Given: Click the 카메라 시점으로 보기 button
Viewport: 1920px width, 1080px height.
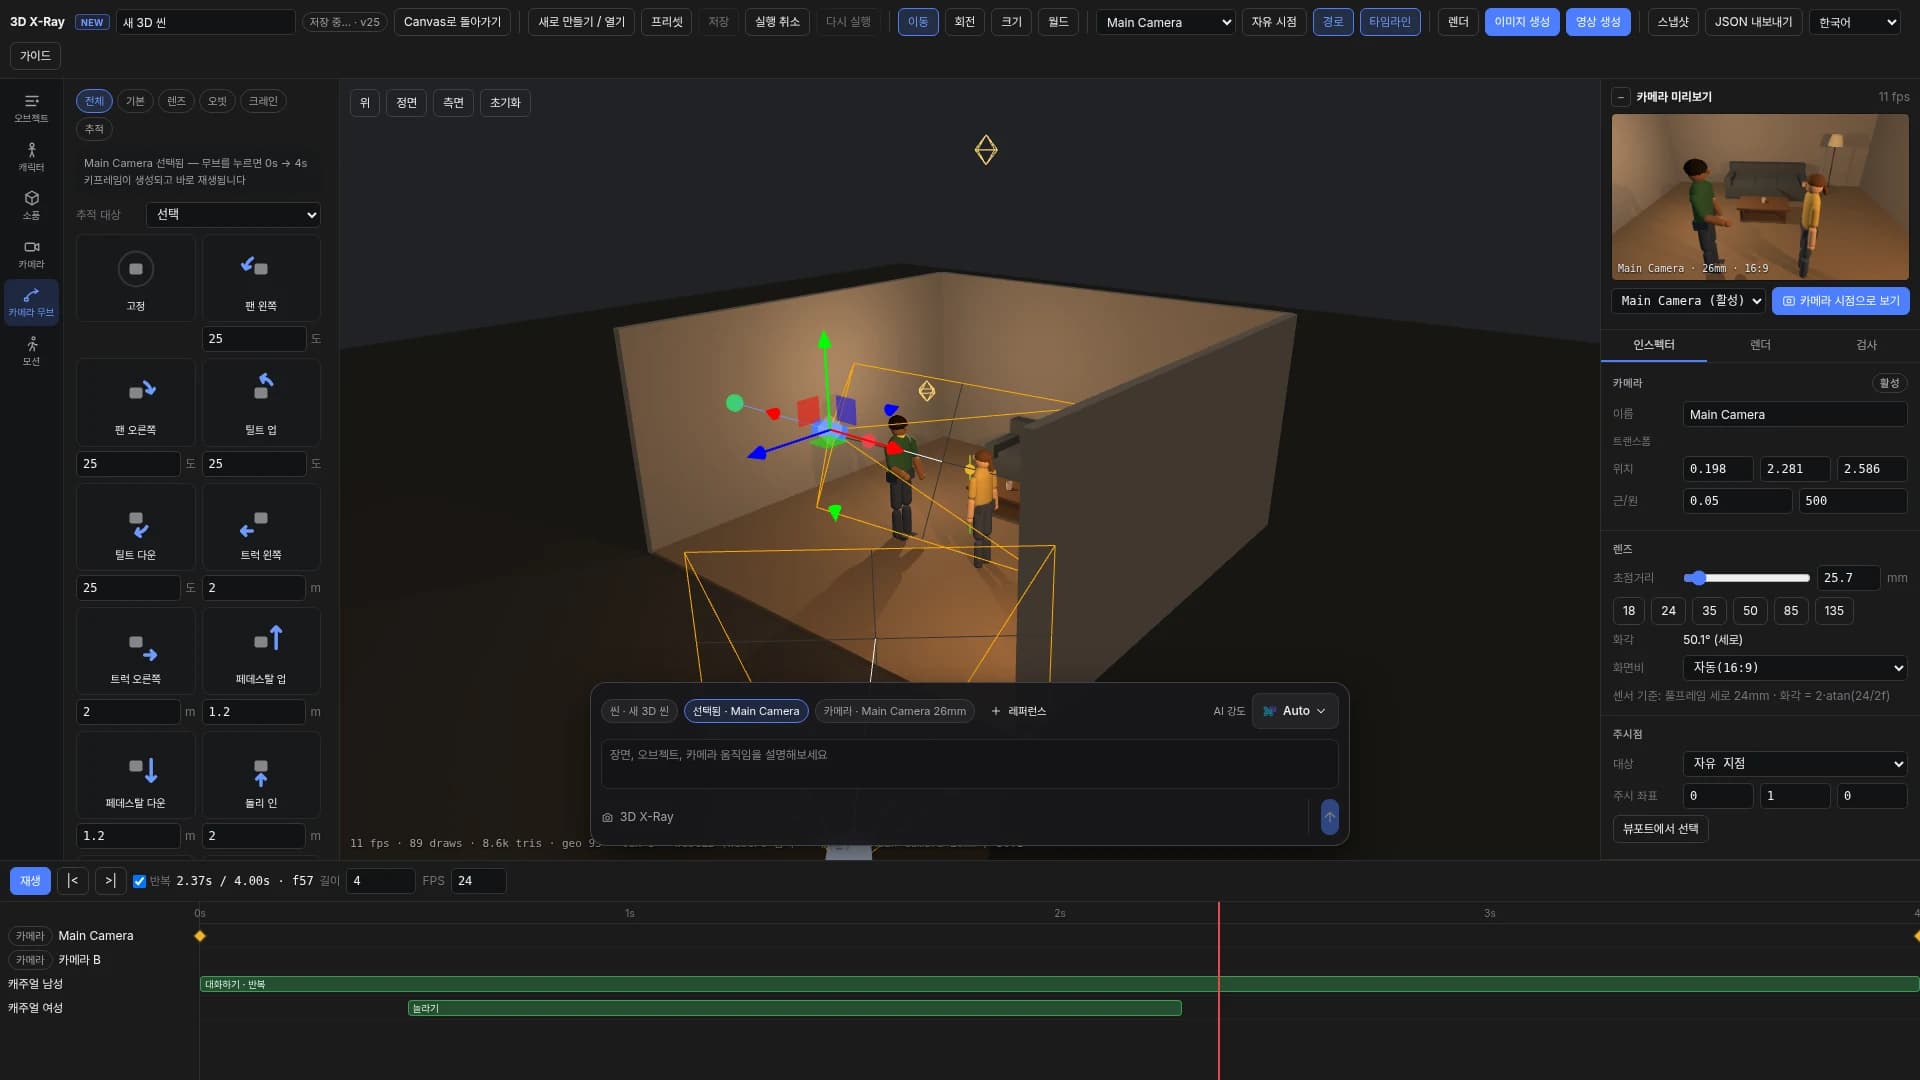Looking at the screenshot, I should click(1841, 301).
